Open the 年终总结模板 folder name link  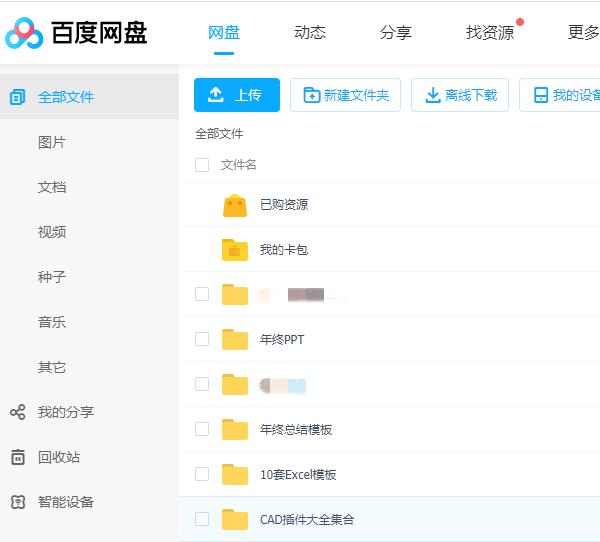pyautogui.click(x=296, y=430)
